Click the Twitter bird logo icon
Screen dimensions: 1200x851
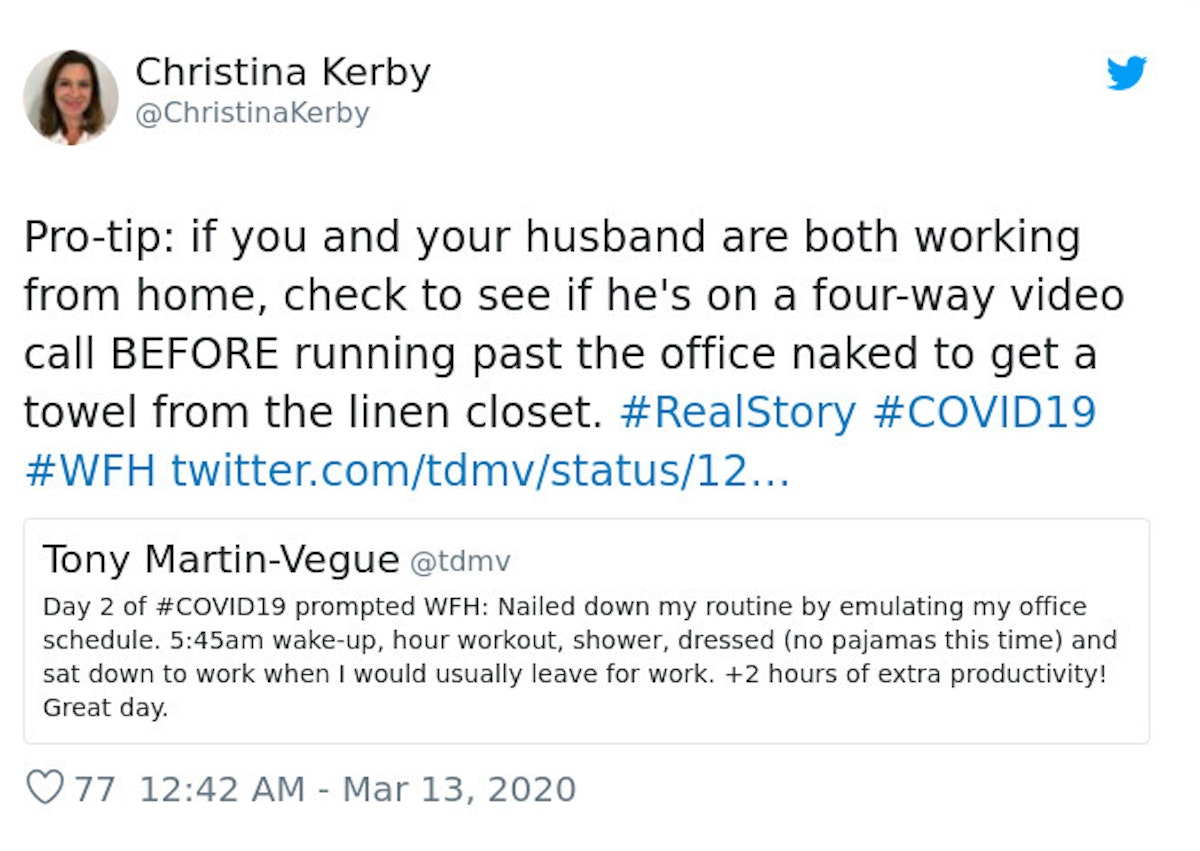pos(1127,73)
